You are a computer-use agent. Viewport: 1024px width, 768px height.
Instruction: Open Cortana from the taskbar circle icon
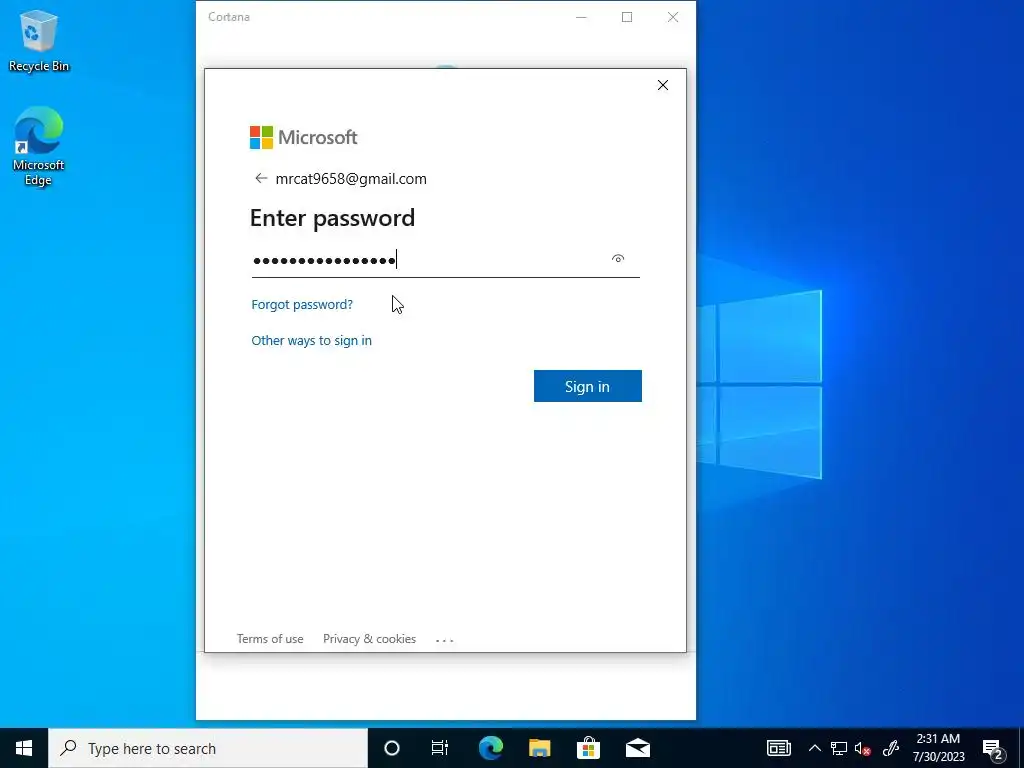coord(392,748)
